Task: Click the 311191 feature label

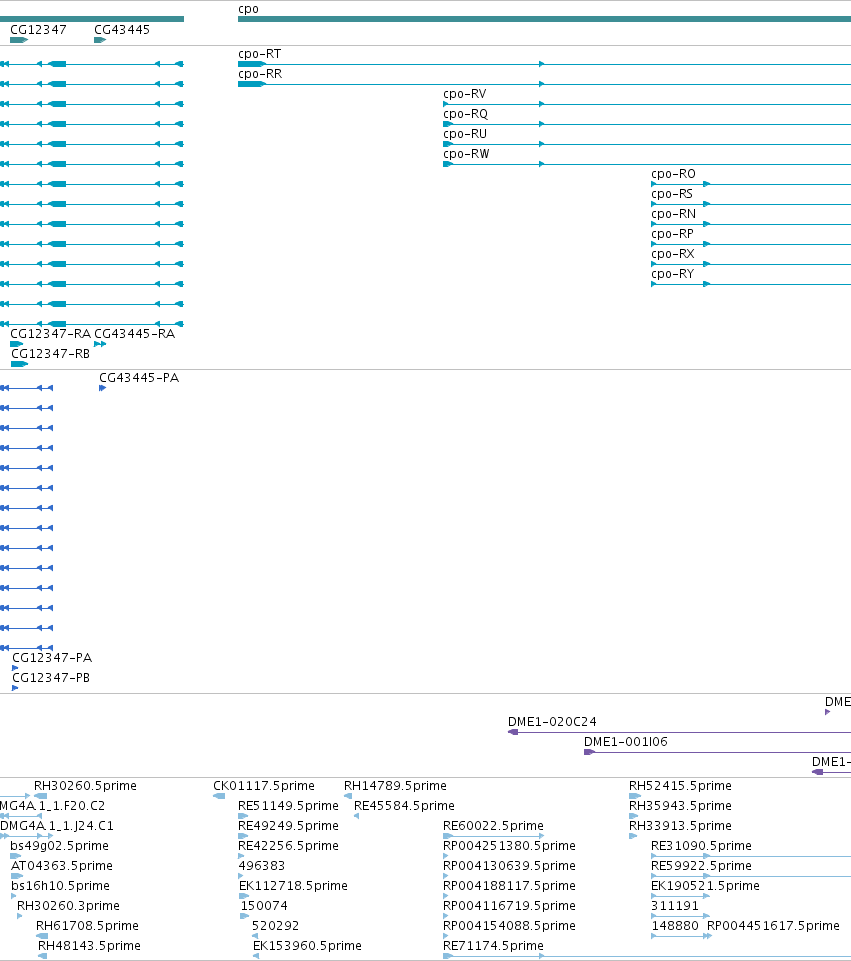Action: [x=675, y=906]
